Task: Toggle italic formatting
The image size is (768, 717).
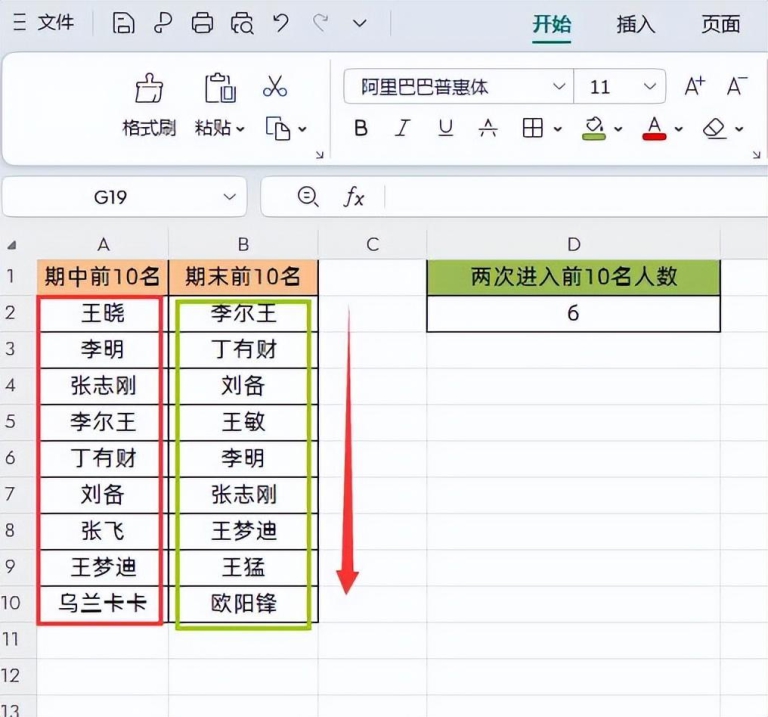Action: pos(403,129)
